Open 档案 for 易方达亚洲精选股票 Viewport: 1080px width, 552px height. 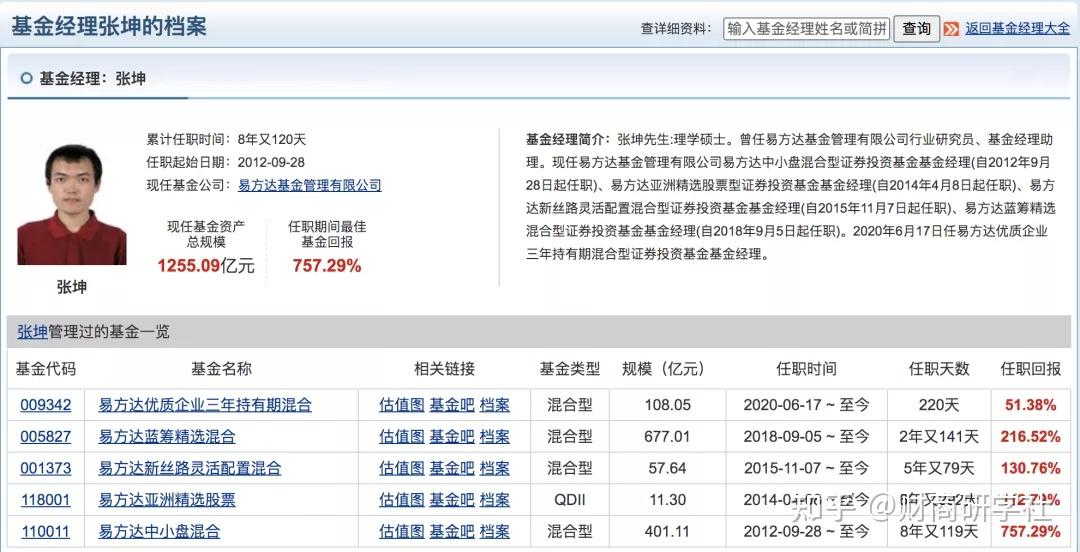[495, 500]
